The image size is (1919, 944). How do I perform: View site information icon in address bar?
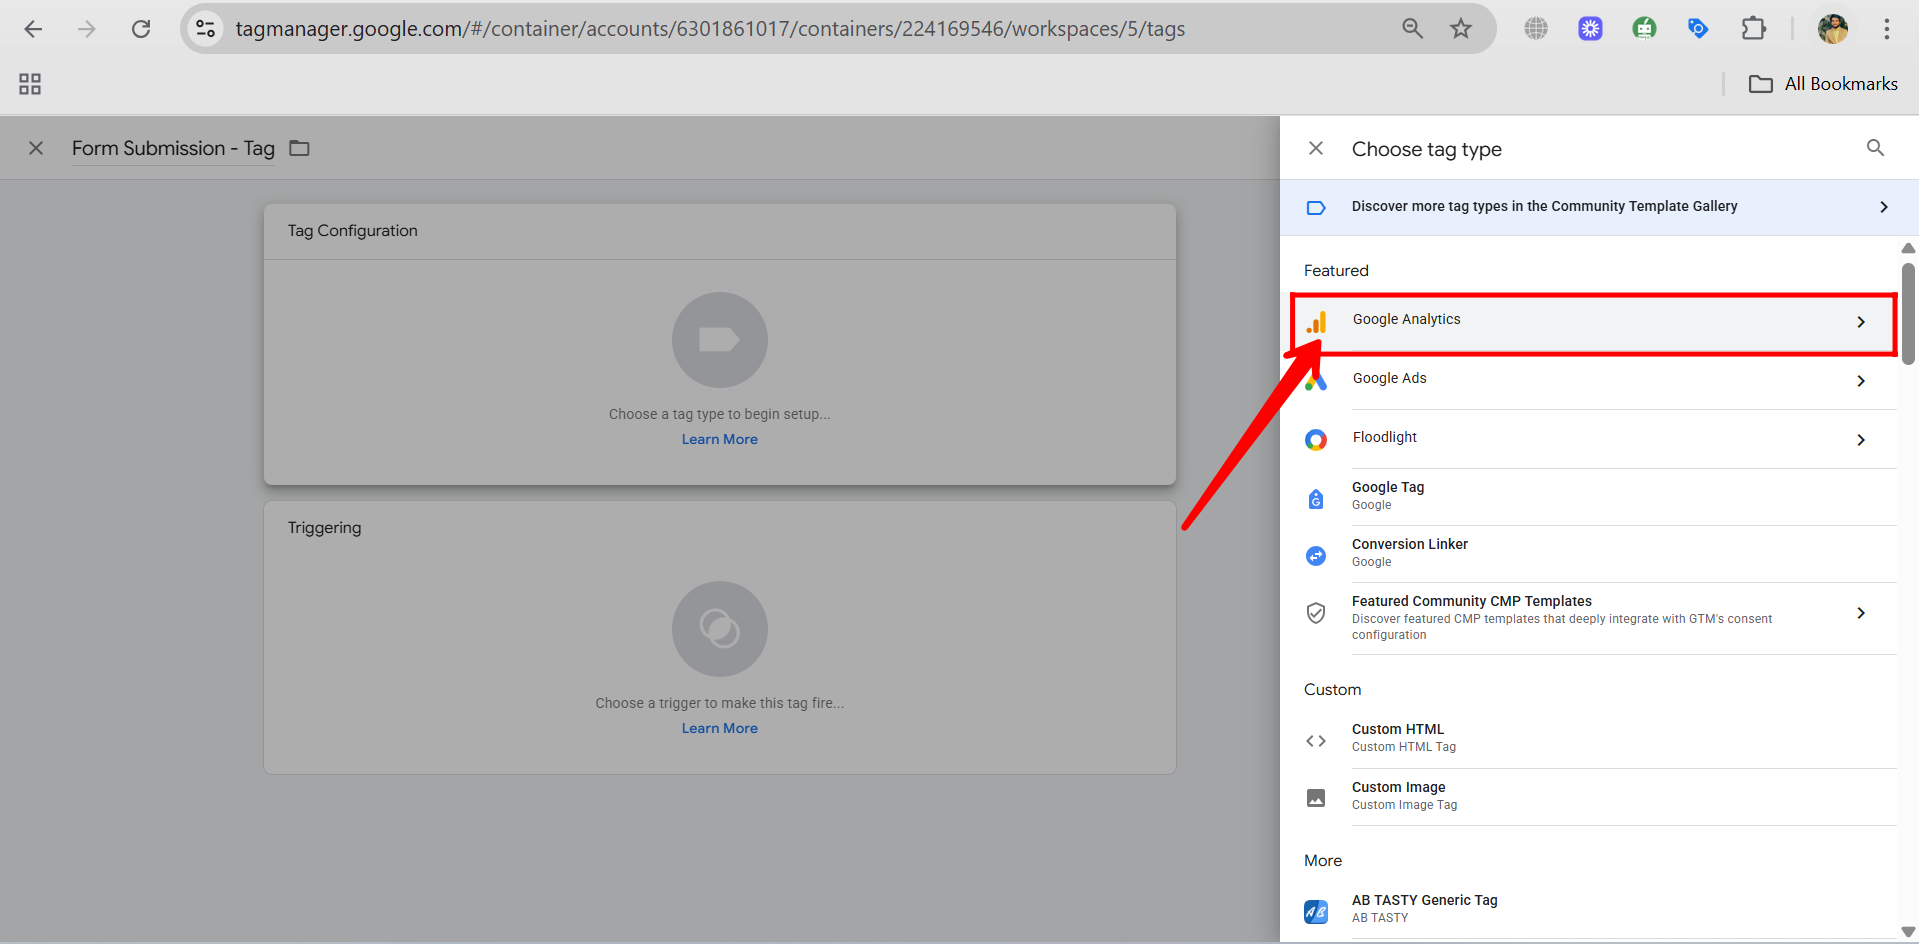(206, 29)
